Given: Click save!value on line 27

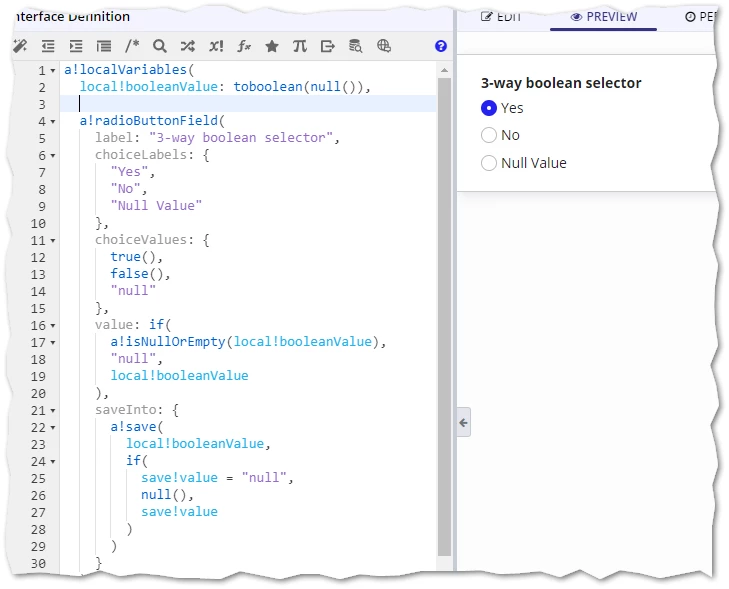Looking at the screenshot, I should tap(179, 512).
